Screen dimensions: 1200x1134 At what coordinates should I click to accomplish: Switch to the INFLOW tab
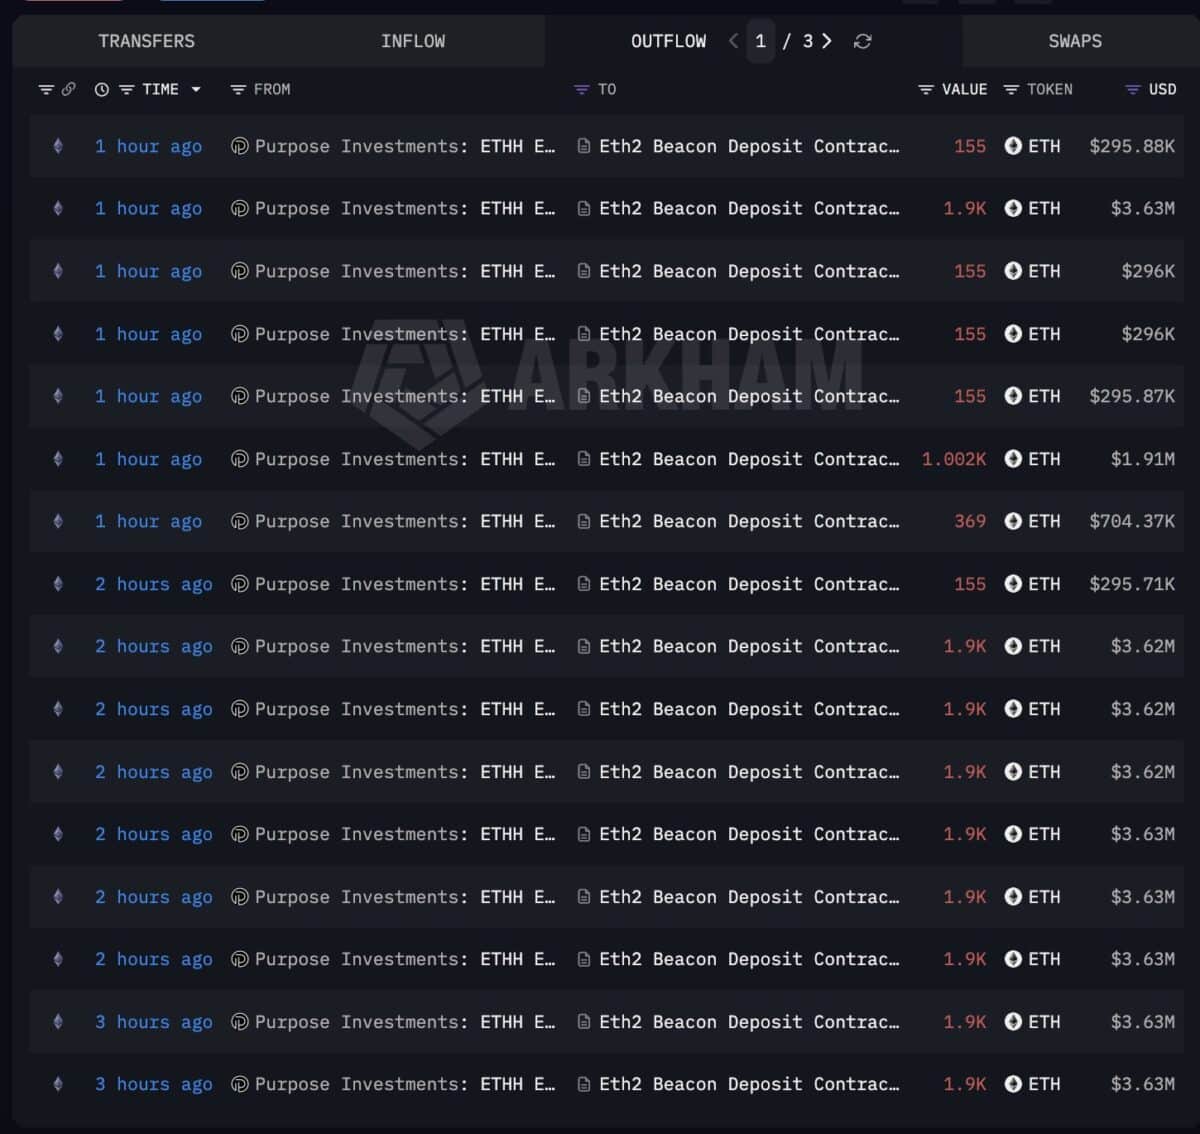(412, 41)
